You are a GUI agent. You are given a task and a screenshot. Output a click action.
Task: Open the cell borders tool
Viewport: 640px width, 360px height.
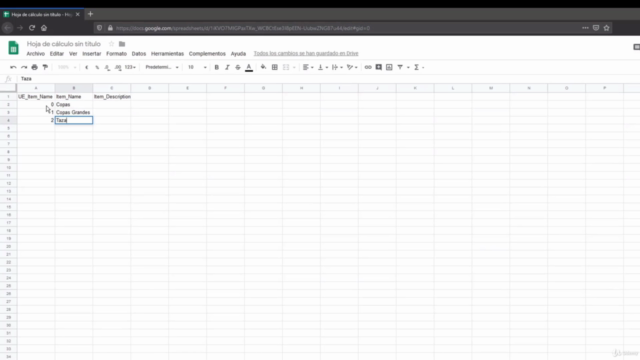(x=275, y=67)
